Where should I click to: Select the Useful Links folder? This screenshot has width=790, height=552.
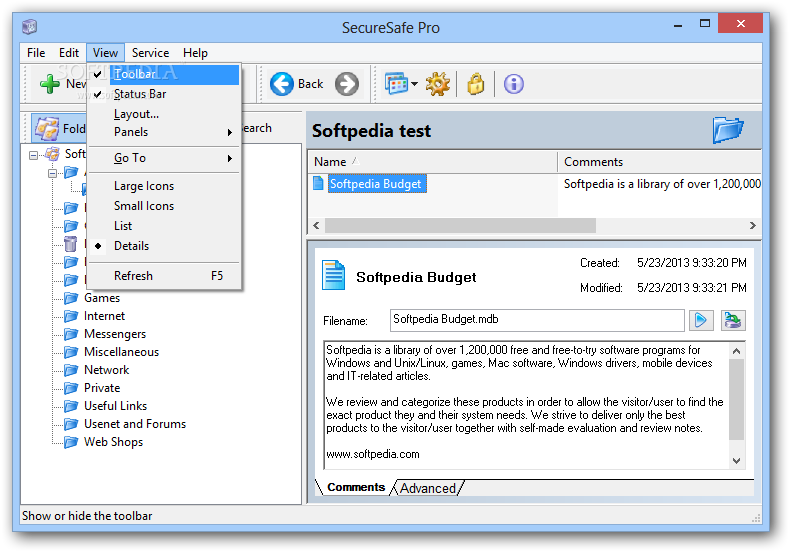point(115,406)
